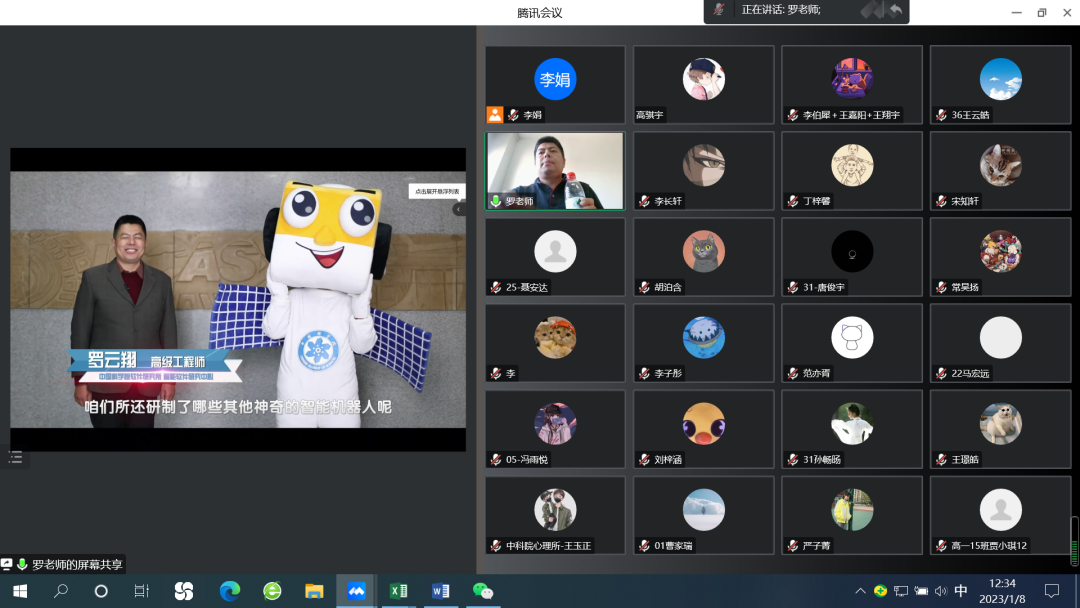Click the muted microphone icon in the top speaking bar
Viewport: 1080px width, 608px height.
(x=719, y=10)
